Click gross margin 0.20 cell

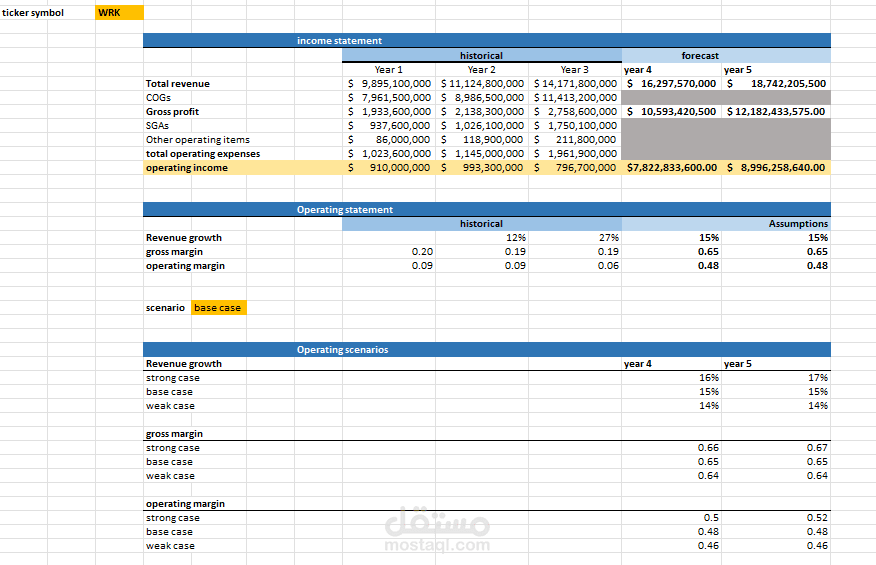click(389, 251)
